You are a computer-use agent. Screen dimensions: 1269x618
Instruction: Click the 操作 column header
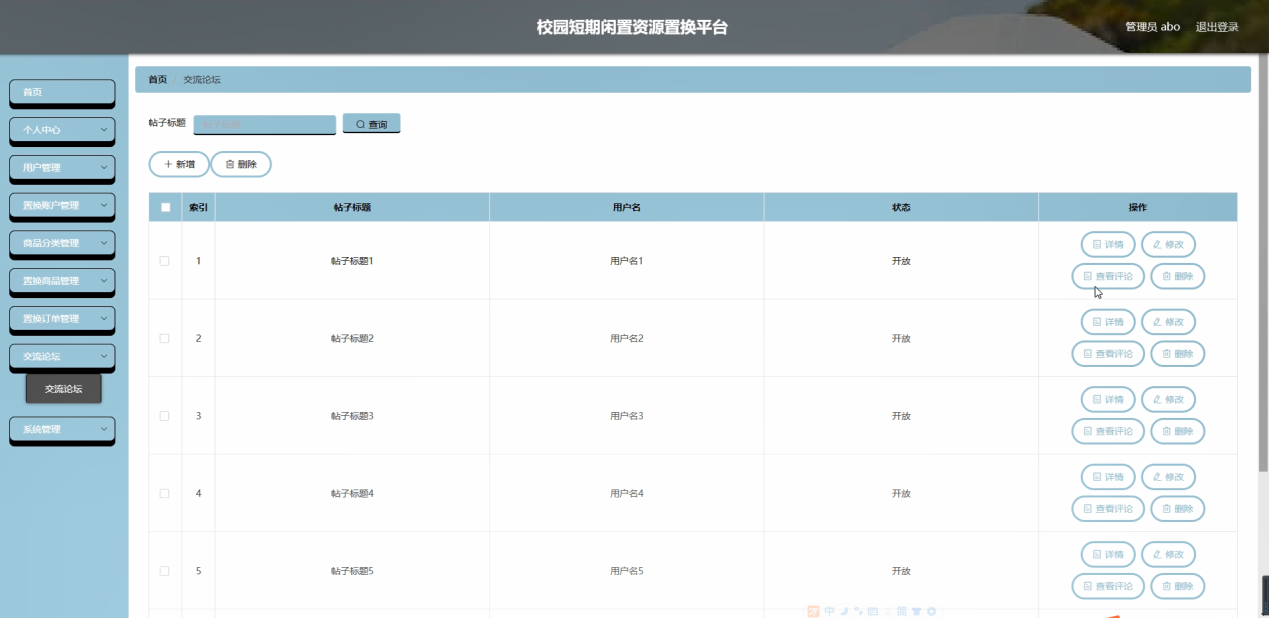tap(1138, 207)
